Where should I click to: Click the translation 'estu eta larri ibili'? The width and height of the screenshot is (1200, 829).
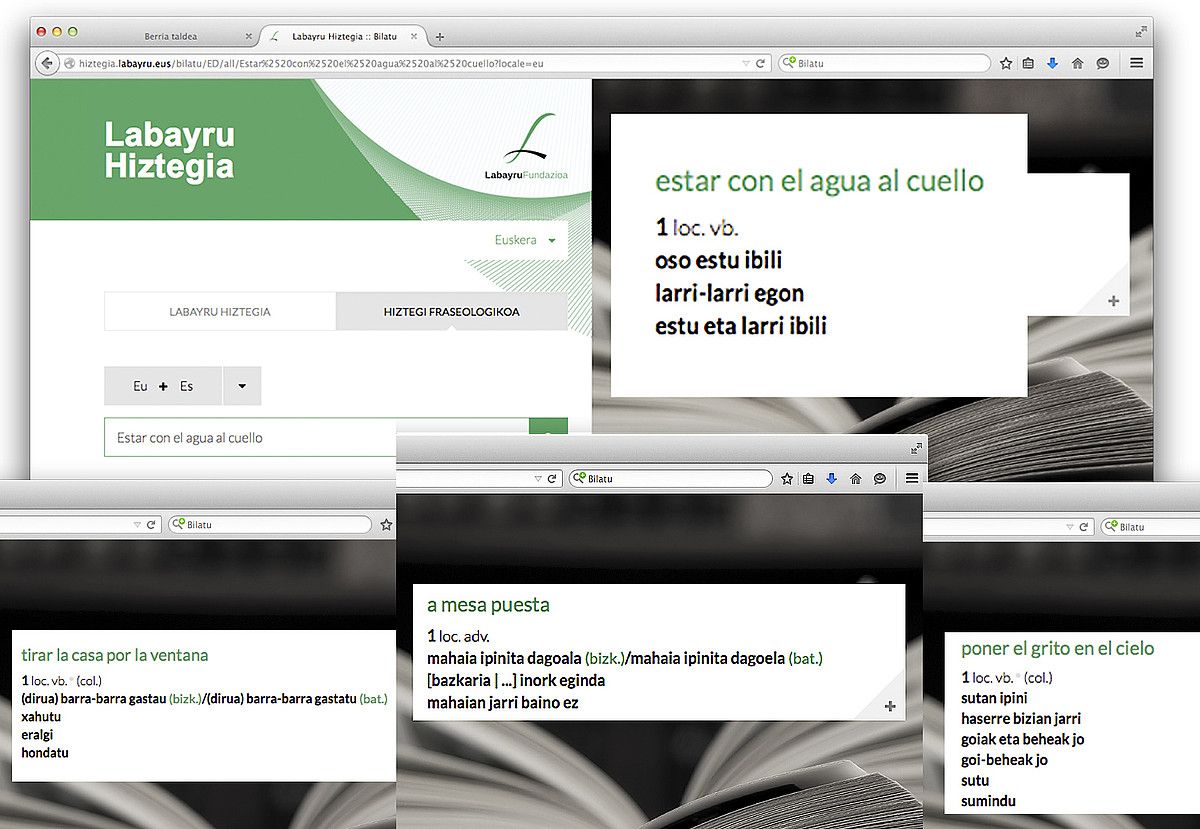coord(741,326)
